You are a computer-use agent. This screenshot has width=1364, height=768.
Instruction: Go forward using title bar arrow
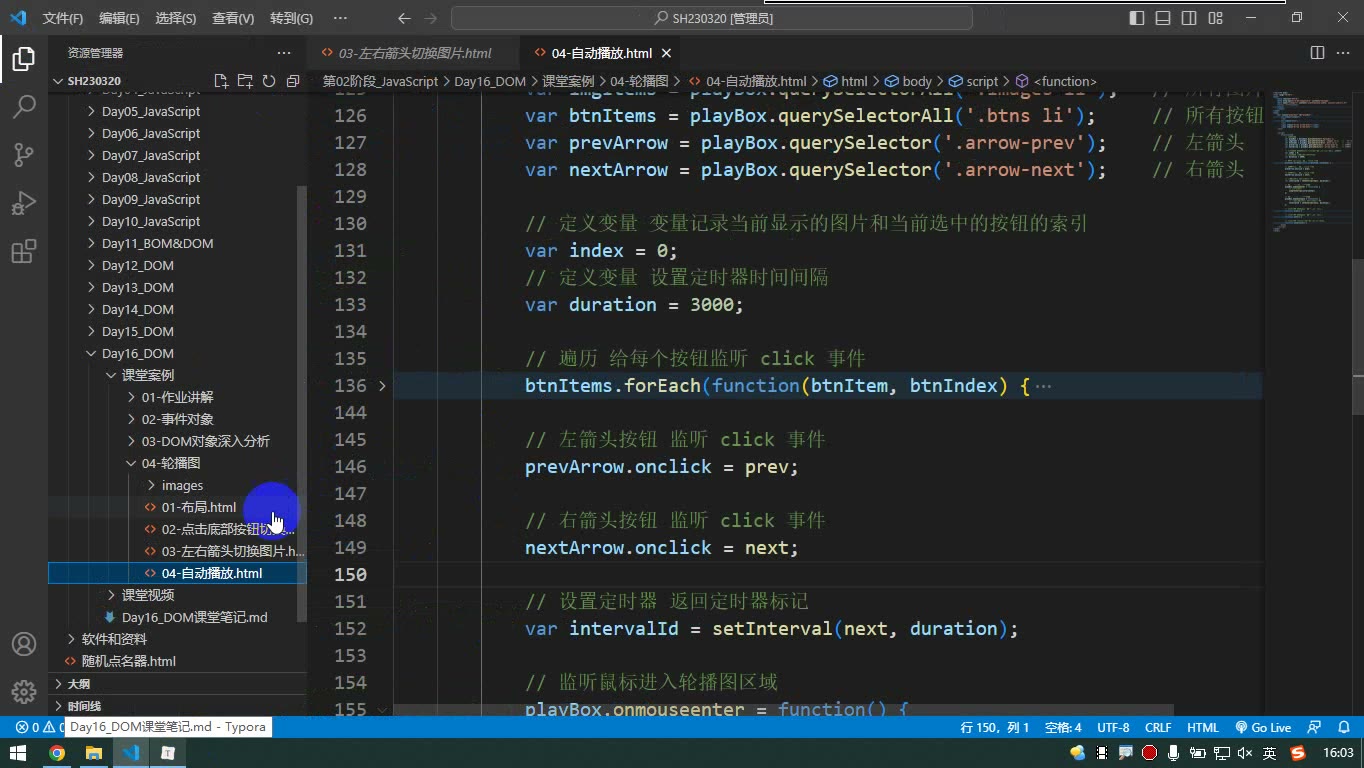pyautogui.click(x=431, y=18)
